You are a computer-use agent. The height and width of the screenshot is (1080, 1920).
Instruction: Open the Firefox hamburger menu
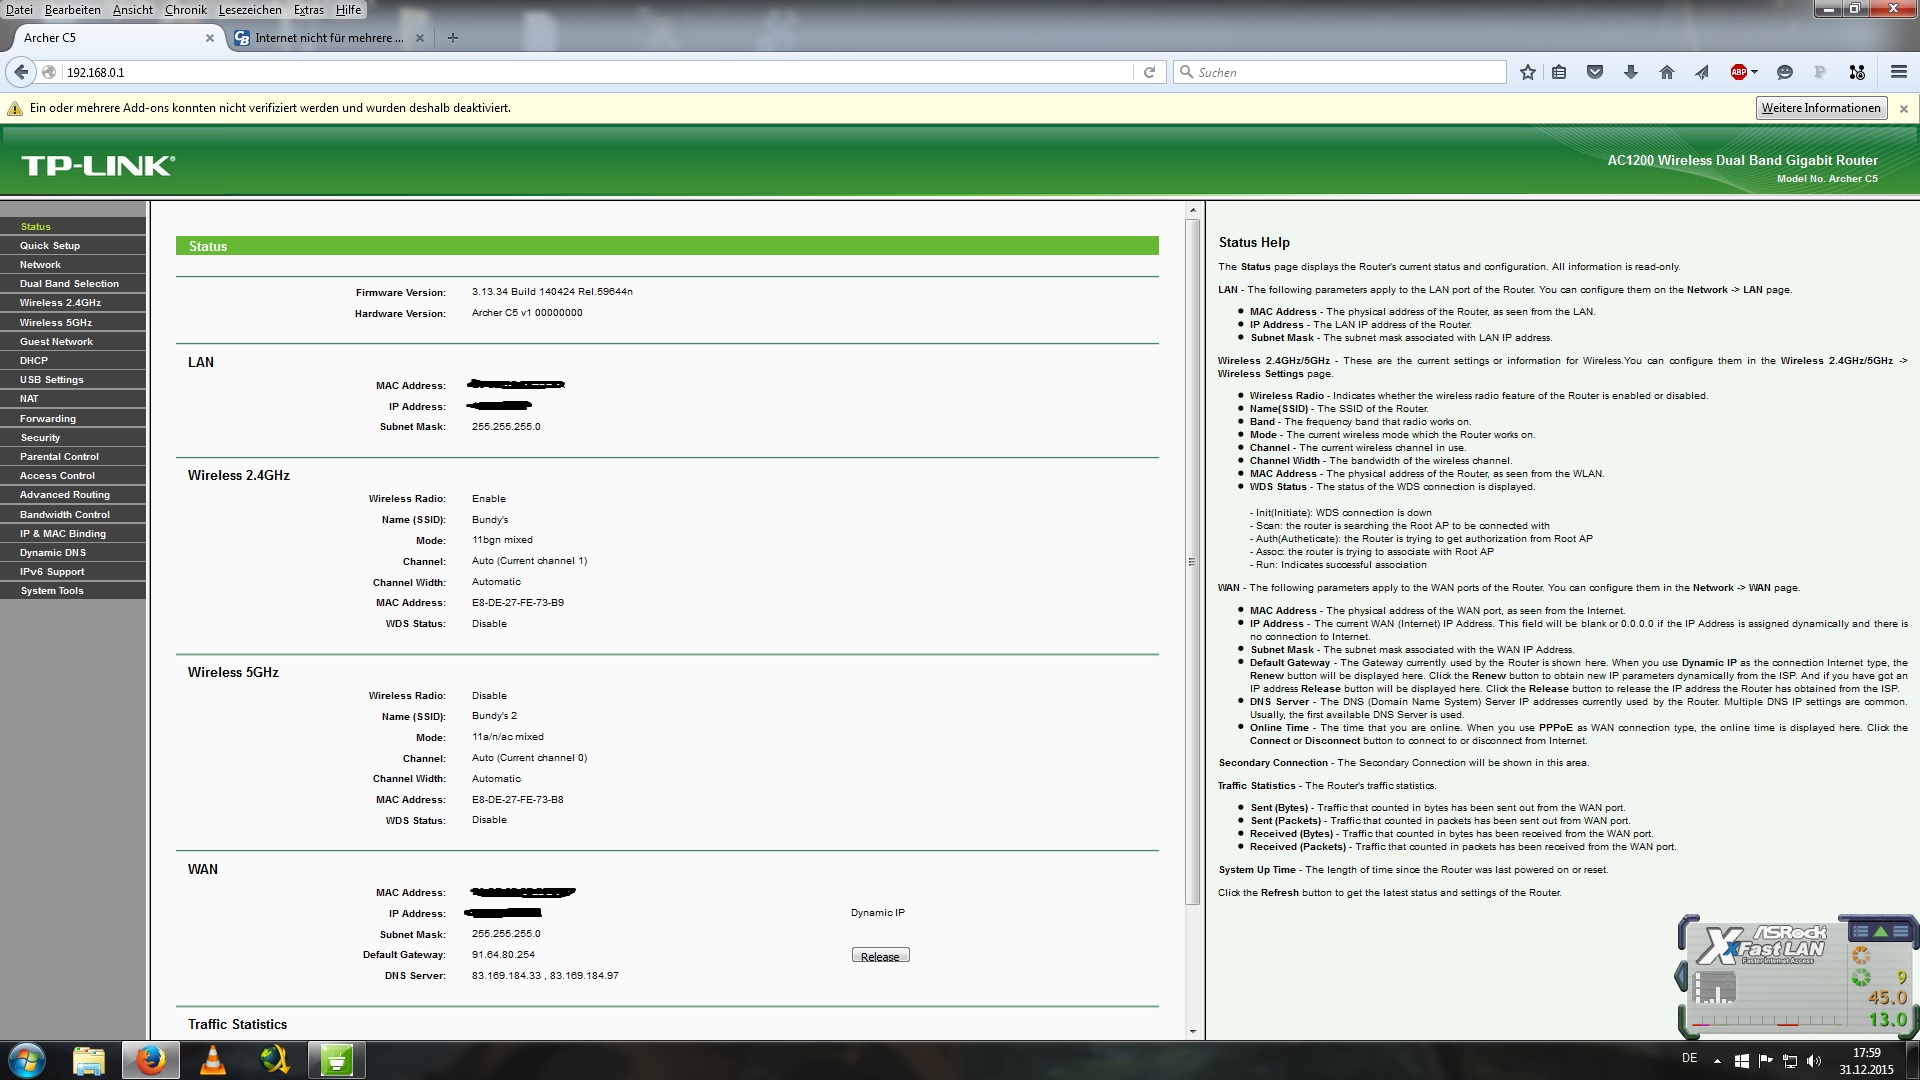click(1898, 72)
